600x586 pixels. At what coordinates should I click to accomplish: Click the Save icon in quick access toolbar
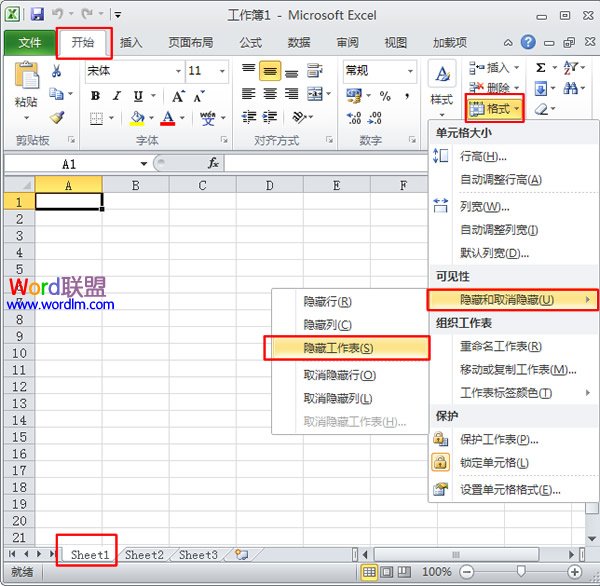(x=37, y=15)
